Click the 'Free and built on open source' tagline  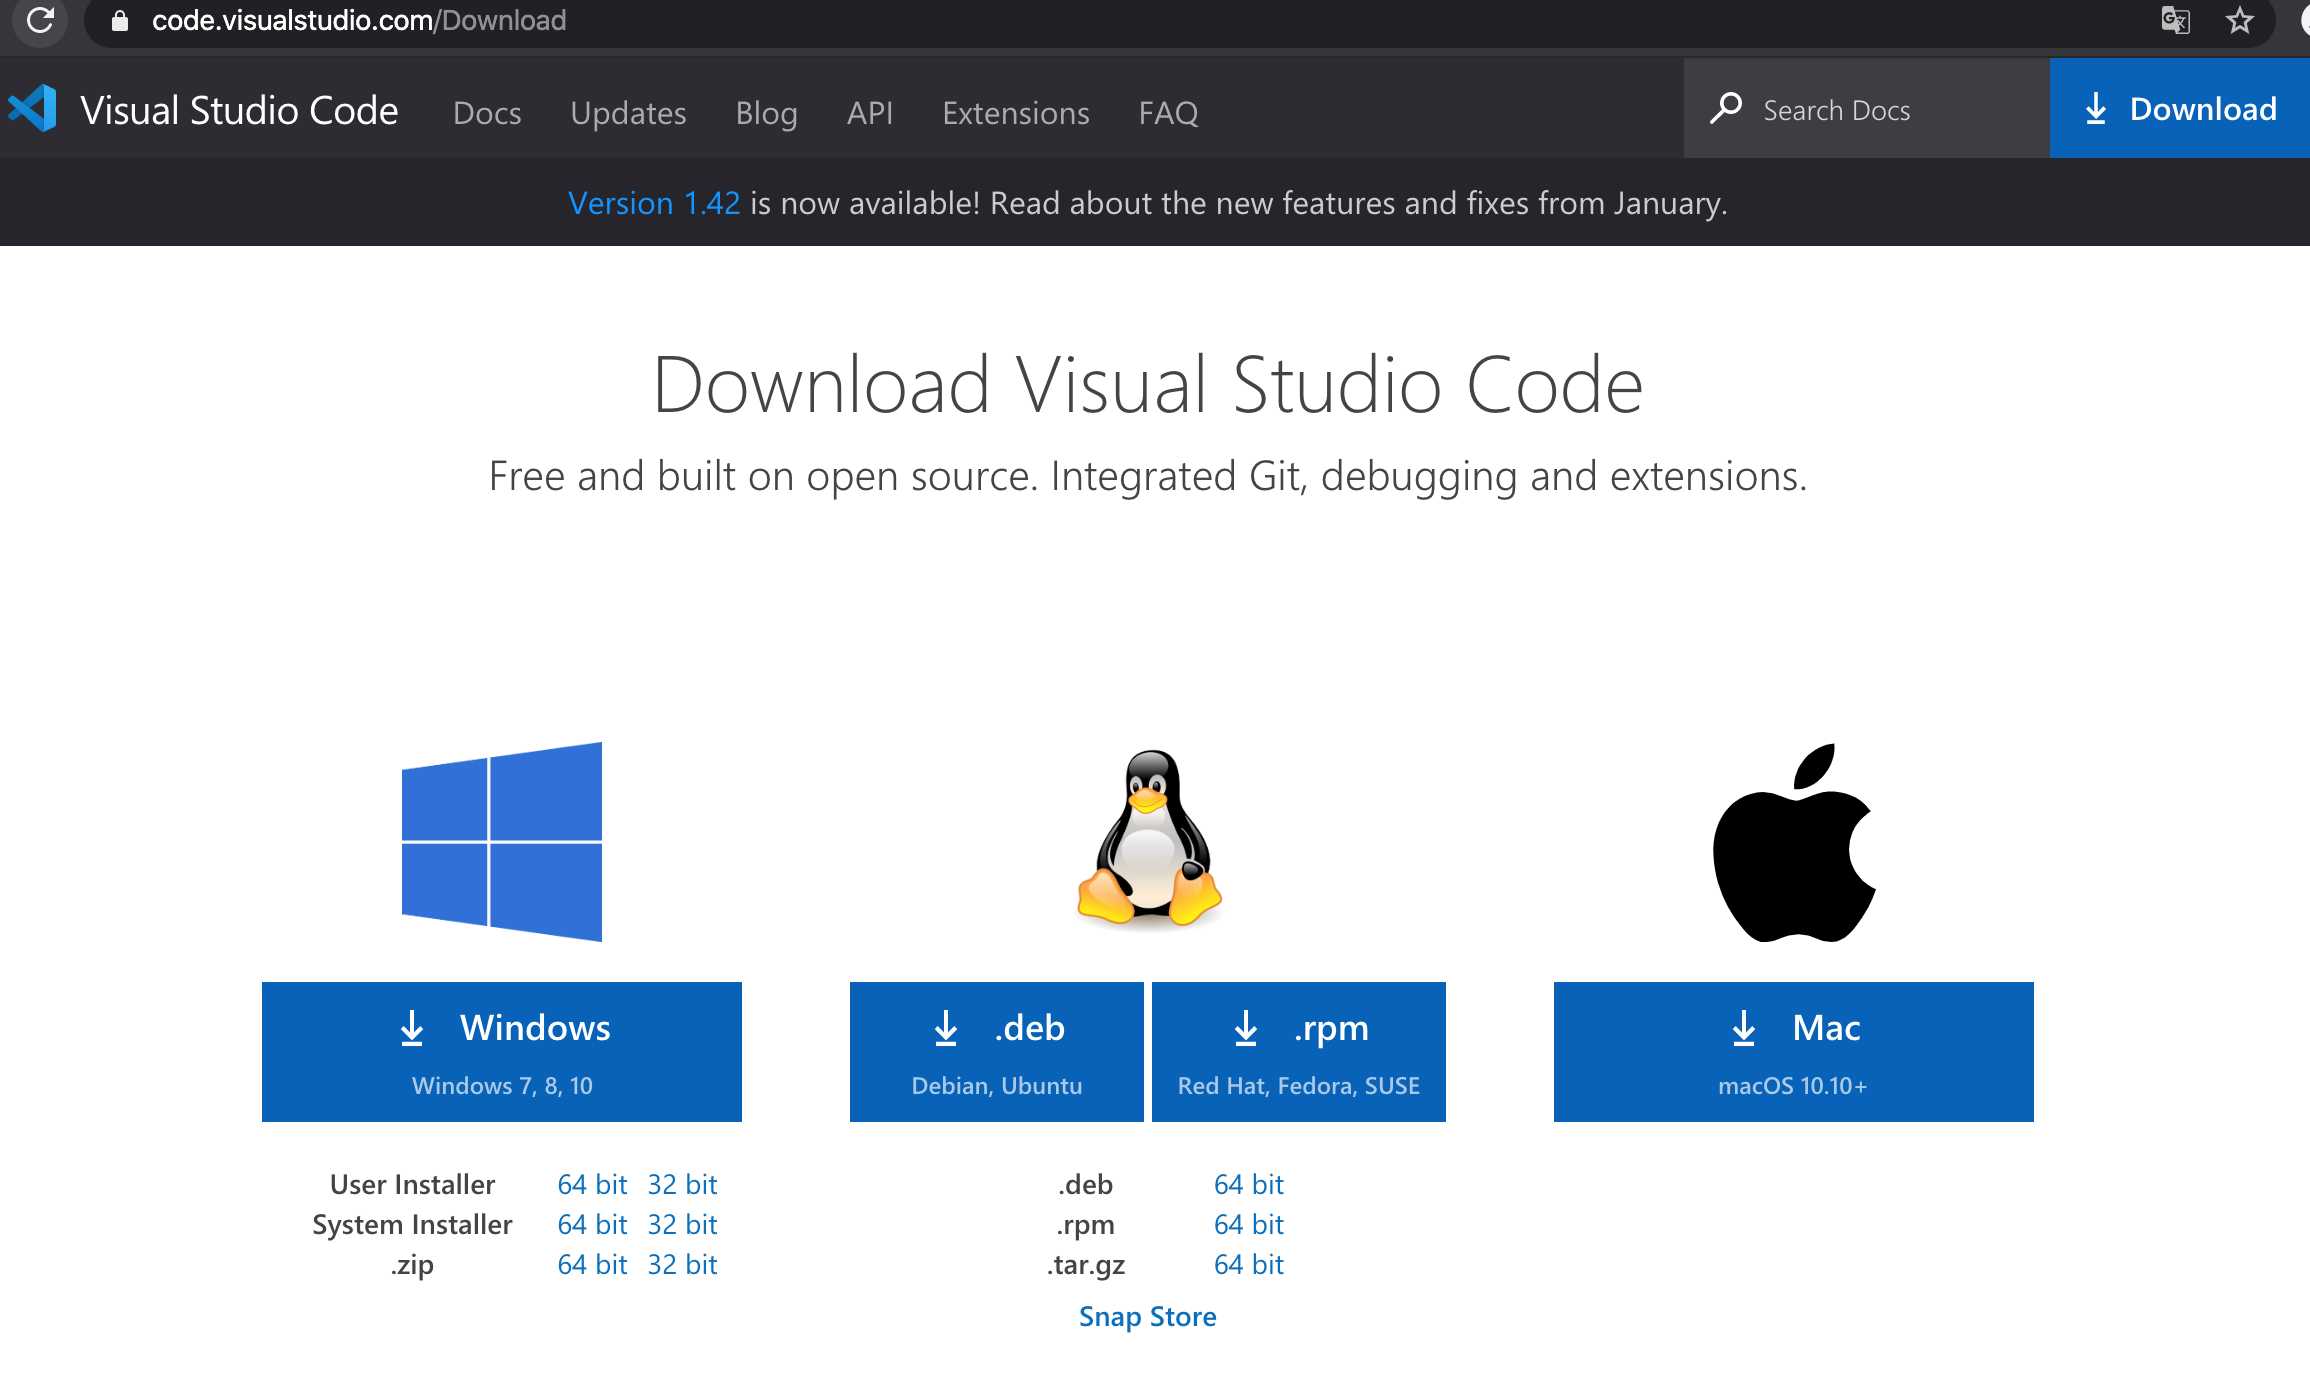click(x=1148, y=476)
